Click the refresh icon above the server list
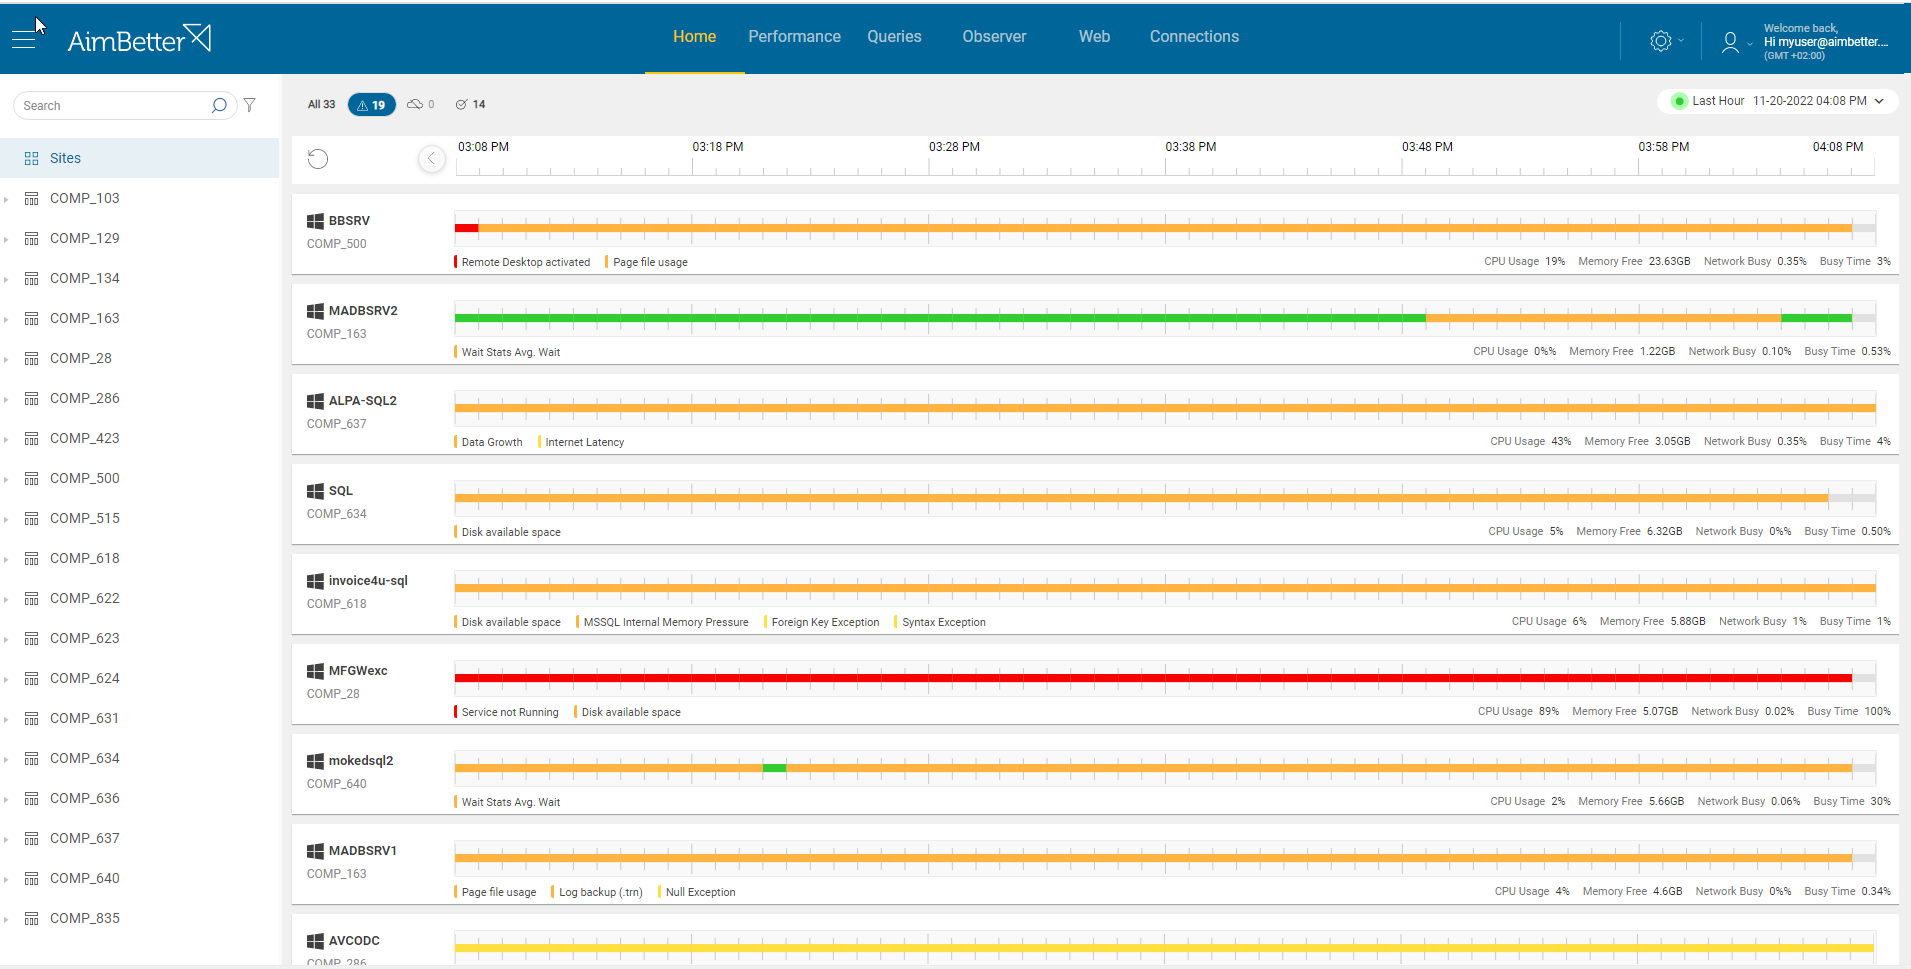 tap(318, 158)
